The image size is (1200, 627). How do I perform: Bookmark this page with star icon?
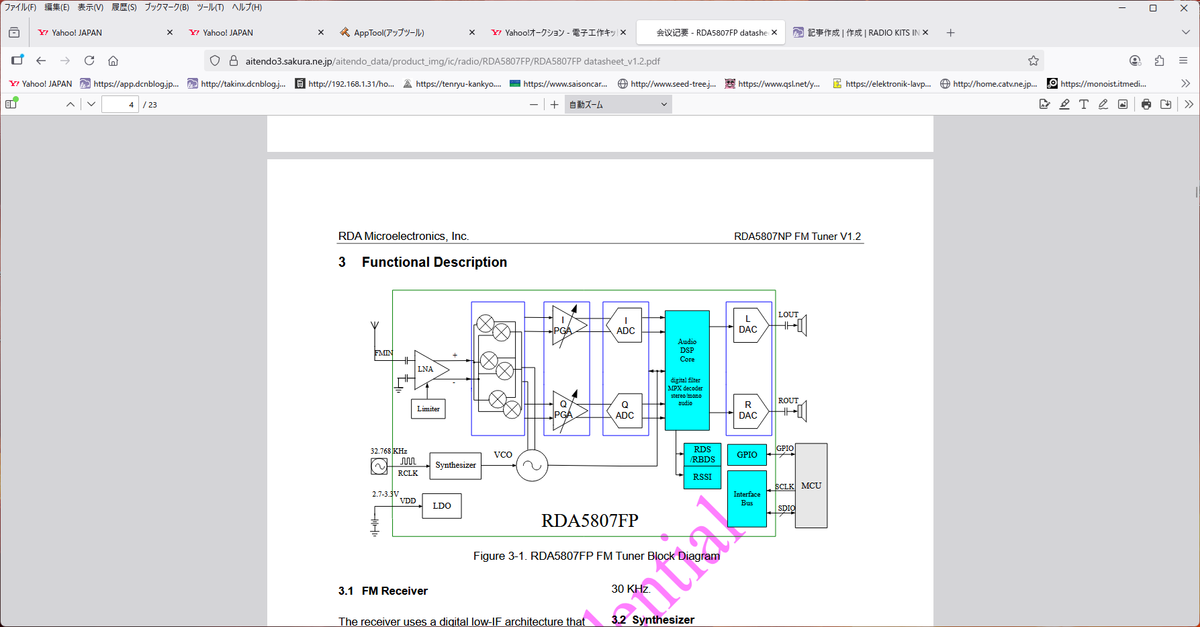point(1033,60)
